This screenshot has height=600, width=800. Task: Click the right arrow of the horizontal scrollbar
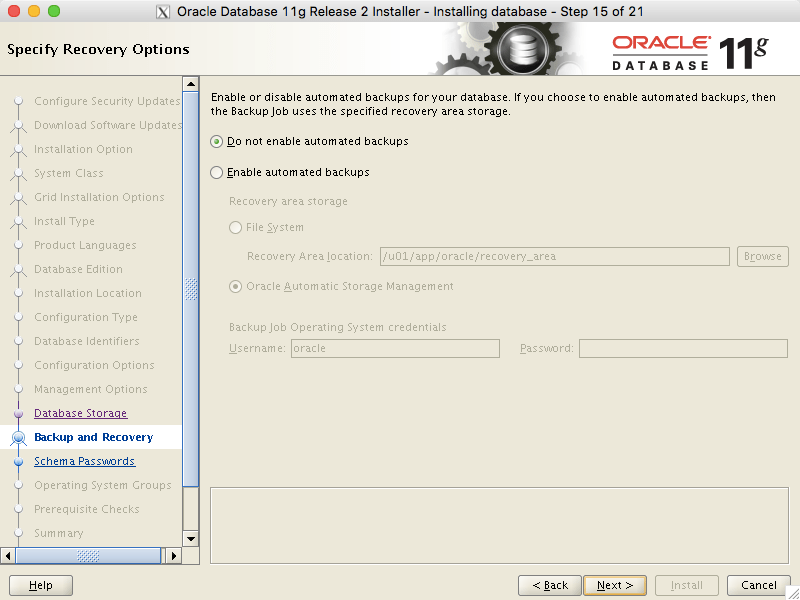(x=175, y=558)
